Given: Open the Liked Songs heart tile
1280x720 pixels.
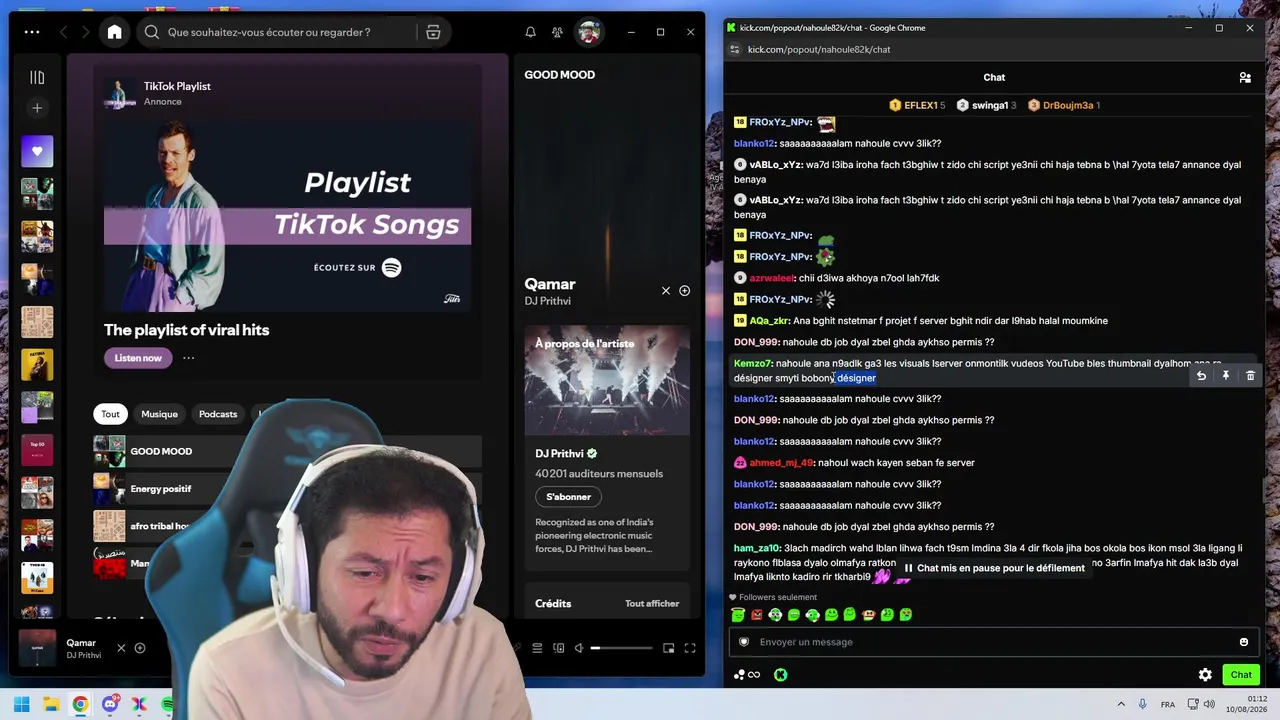Looking at the screenshot, I should (x=37, y=151).
